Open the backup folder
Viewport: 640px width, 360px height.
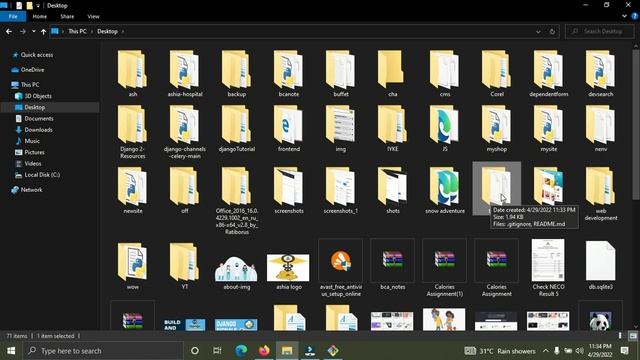(236, 73)
